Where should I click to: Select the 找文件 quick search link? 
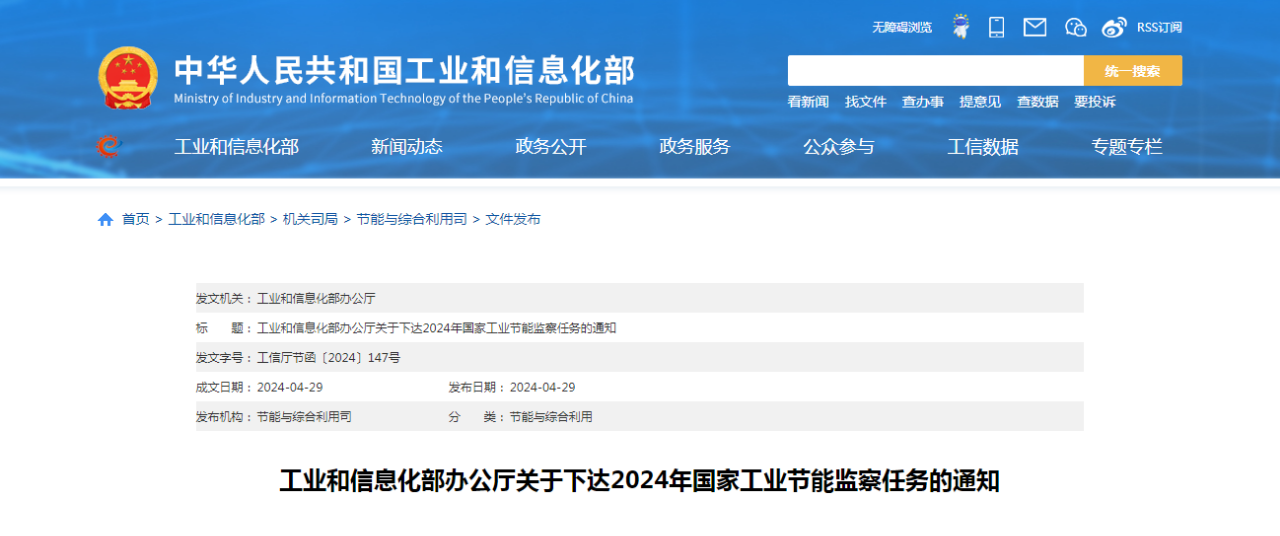[x=865, y=102]
